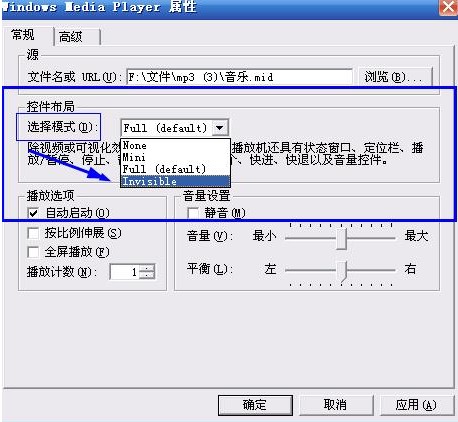This screenshot has width=458, height=422.
Task: Click the 音量 volume slider thumb
Action: pyautogui.click(x=341, y=239)
